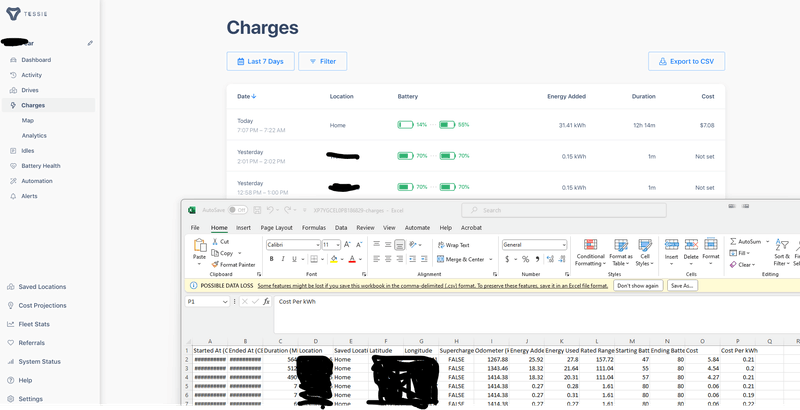Toggle Wrap Text
The height and width of the screenshot is (410, 800).
click(x=453, y=245)
